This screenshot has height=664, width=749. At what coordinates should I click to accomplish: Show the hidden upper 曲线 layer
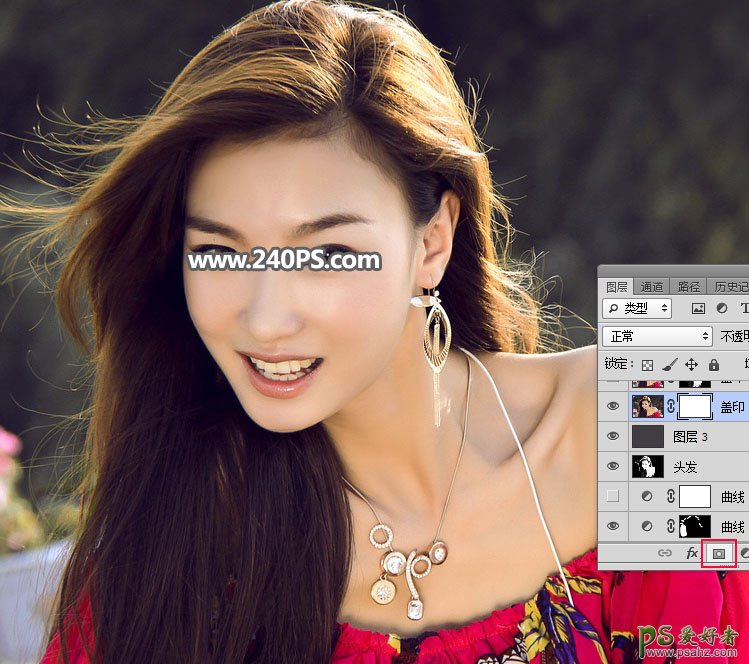(x=613, y=496)
